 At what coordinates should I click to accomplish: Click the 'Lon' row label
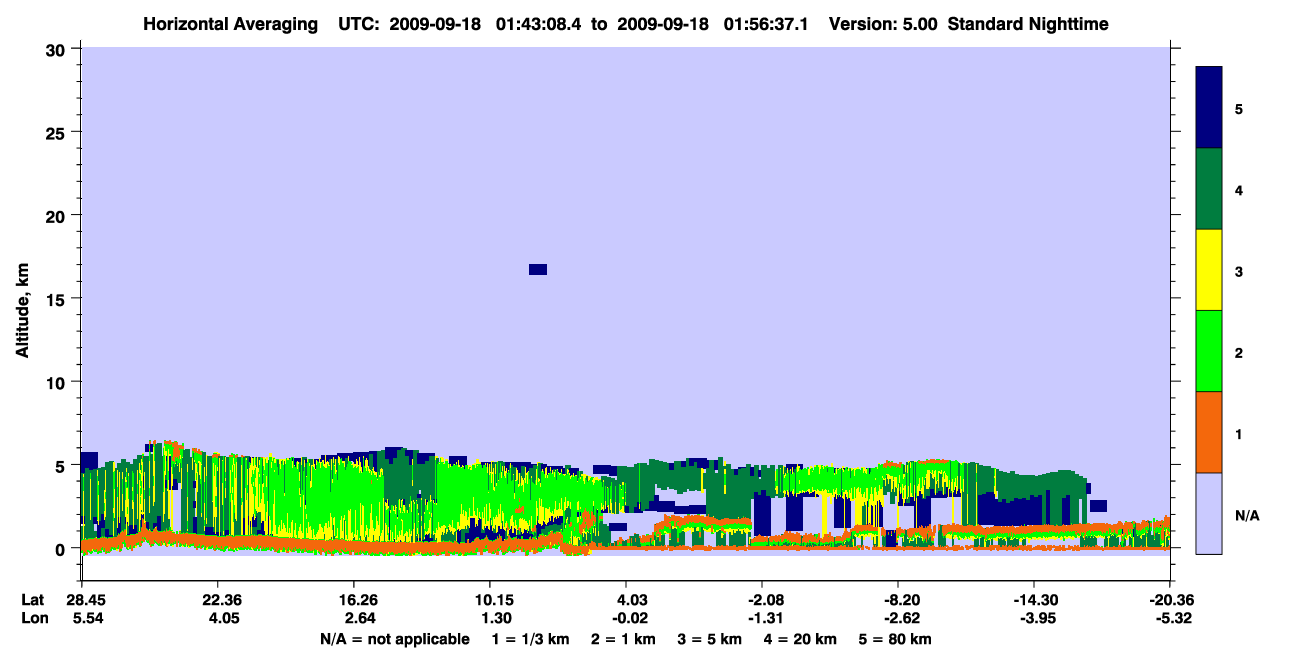click(x=33, y=617)
